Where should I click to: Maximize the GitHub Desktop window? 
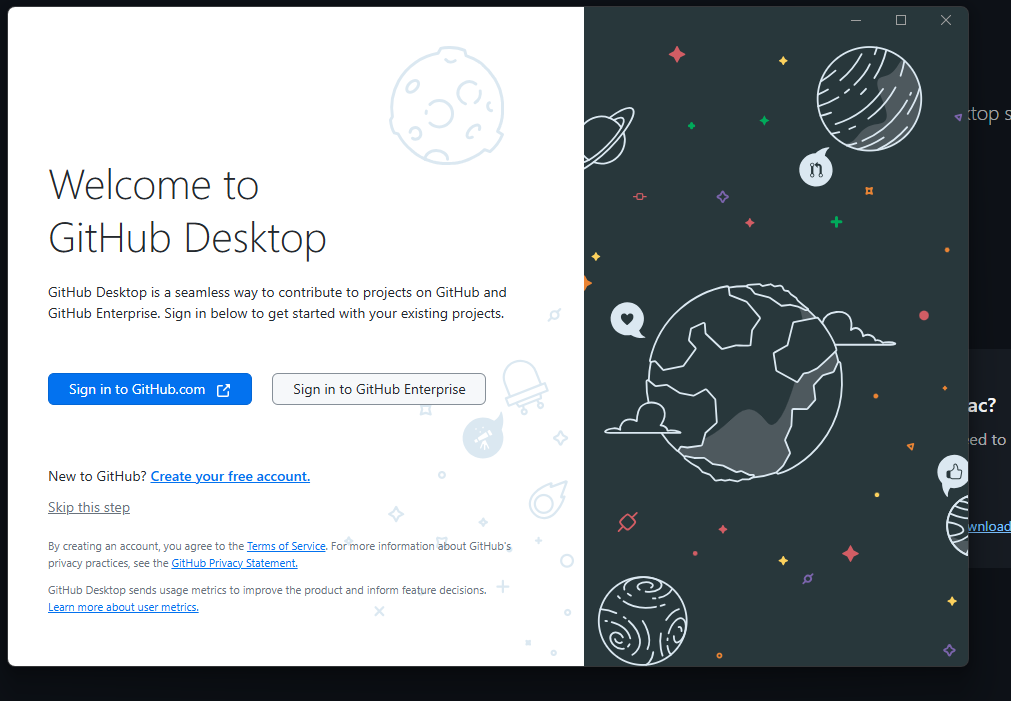pos(901,20)
